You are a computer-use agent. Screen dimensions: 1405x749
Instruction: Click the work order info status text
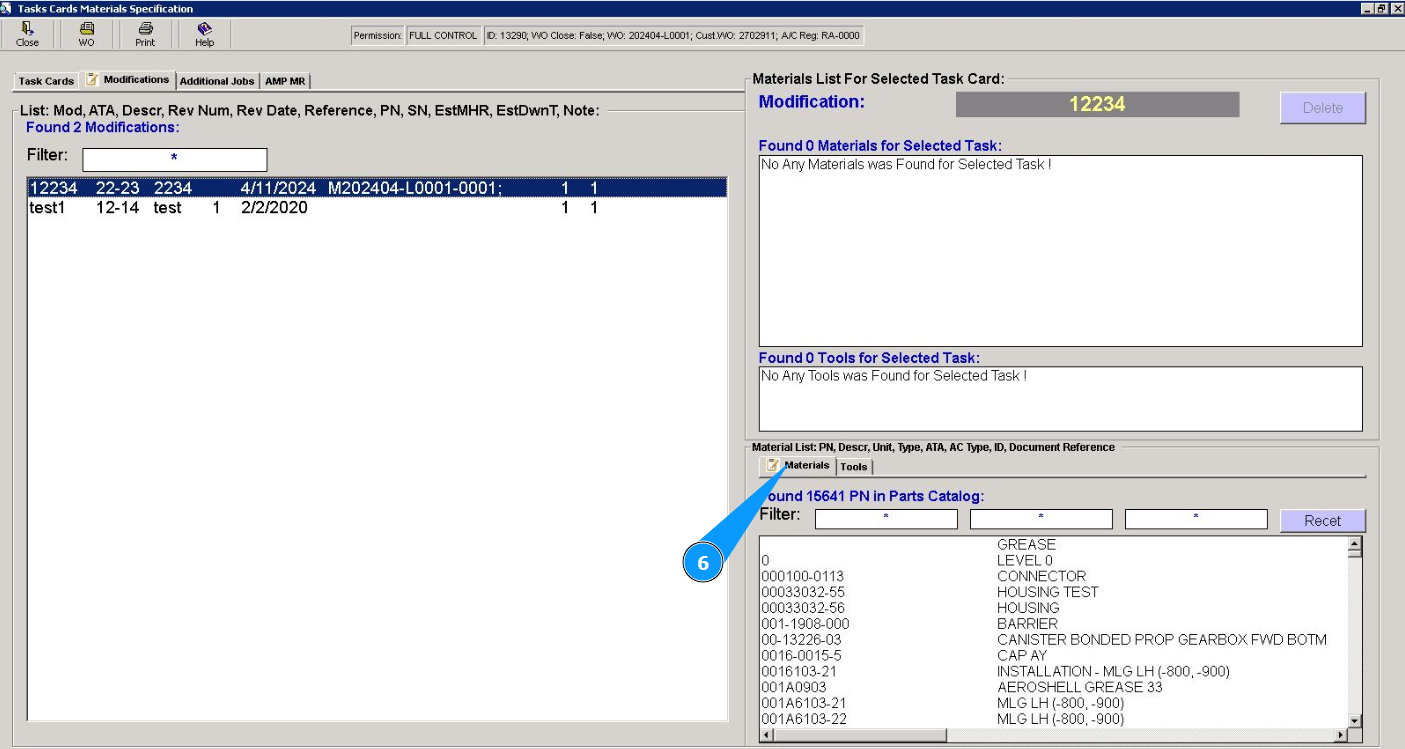[x=673, y=36]
